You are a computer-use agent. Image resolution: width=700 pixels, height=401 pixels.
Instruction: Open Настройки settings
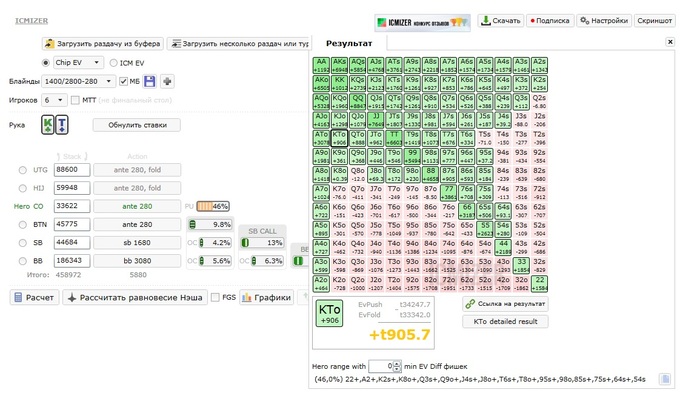point(604,21)
